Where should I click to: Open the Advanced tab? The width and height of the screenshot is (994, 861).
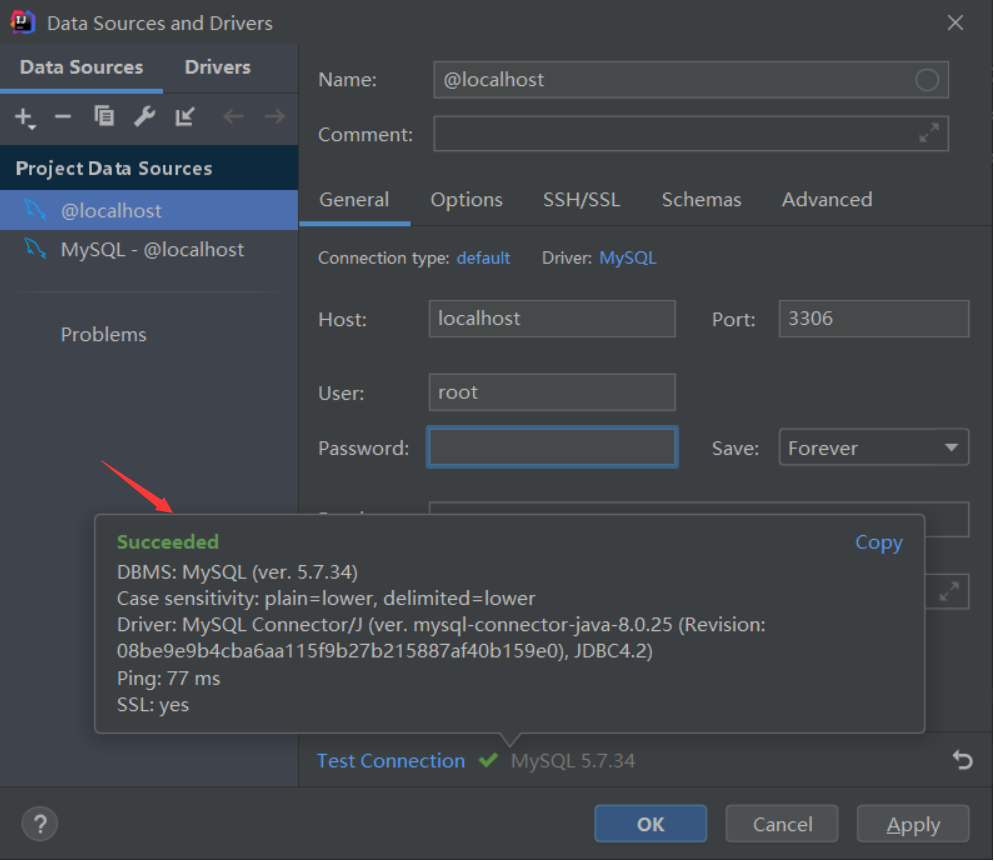point(827,200)
